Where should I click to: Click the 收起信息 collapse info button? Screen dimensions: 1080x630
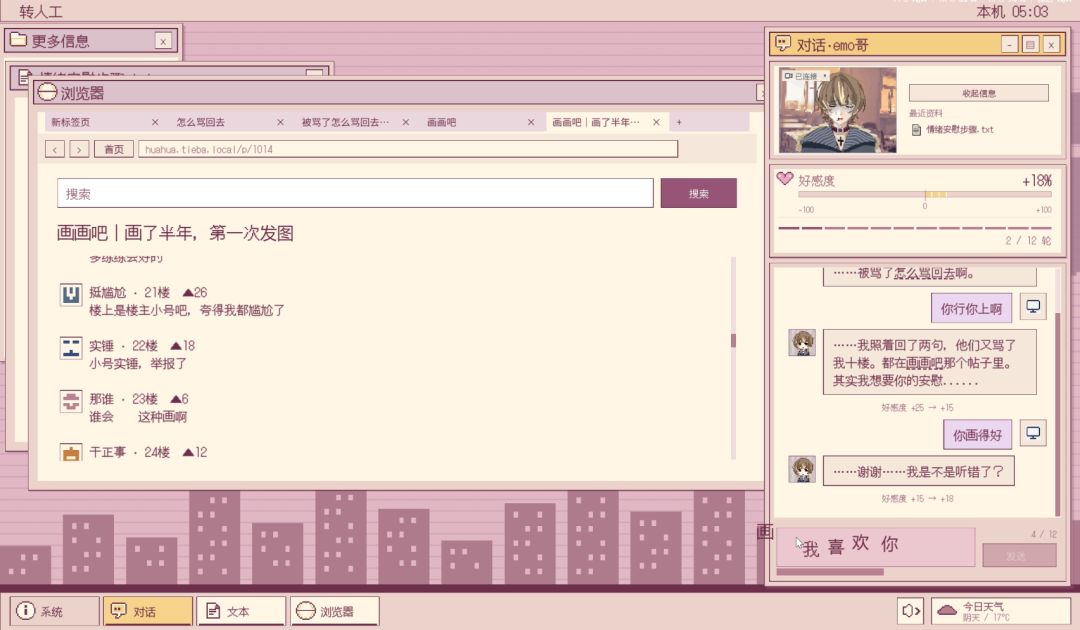[979, 93]
